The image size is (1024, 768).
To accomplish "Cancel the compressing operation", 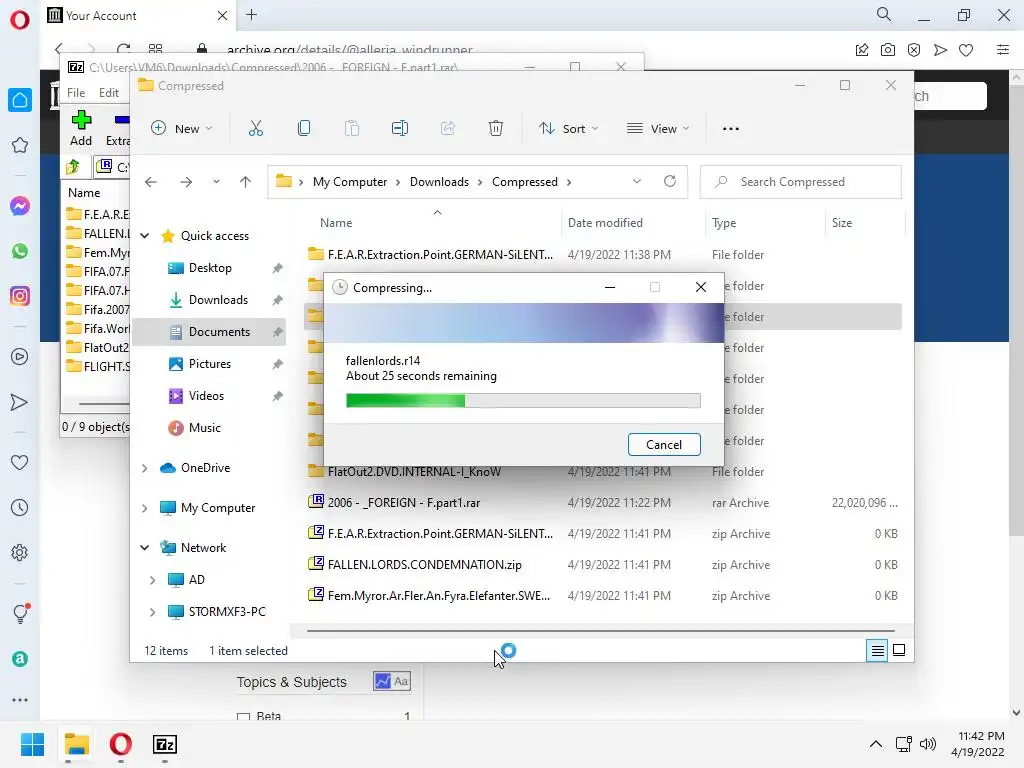I will [664, 445].
